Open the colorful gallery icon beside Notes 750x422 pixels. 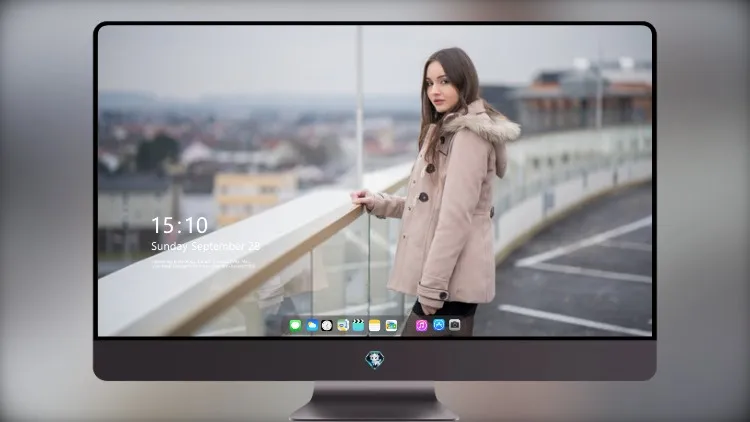pos(391,326)
